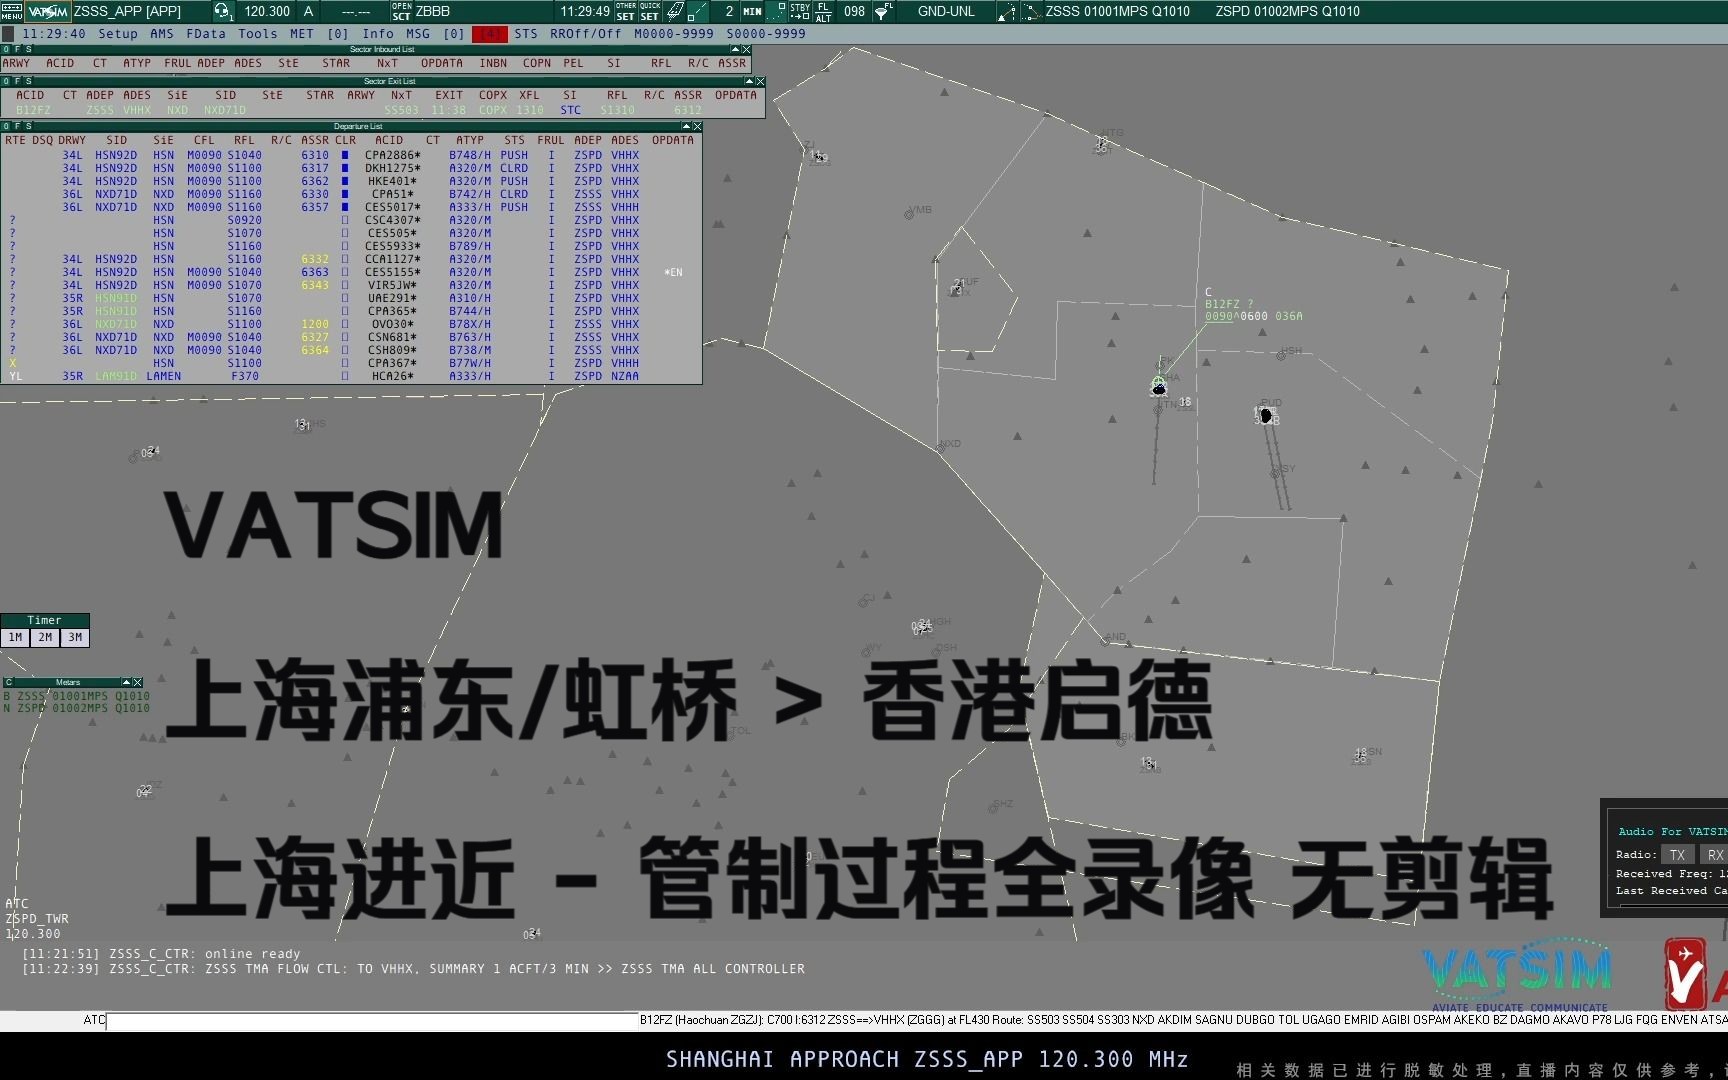This screenshot has width=1728, height=1080.
Task: Click the QUICK SET button
Action: tap(650, 12)
